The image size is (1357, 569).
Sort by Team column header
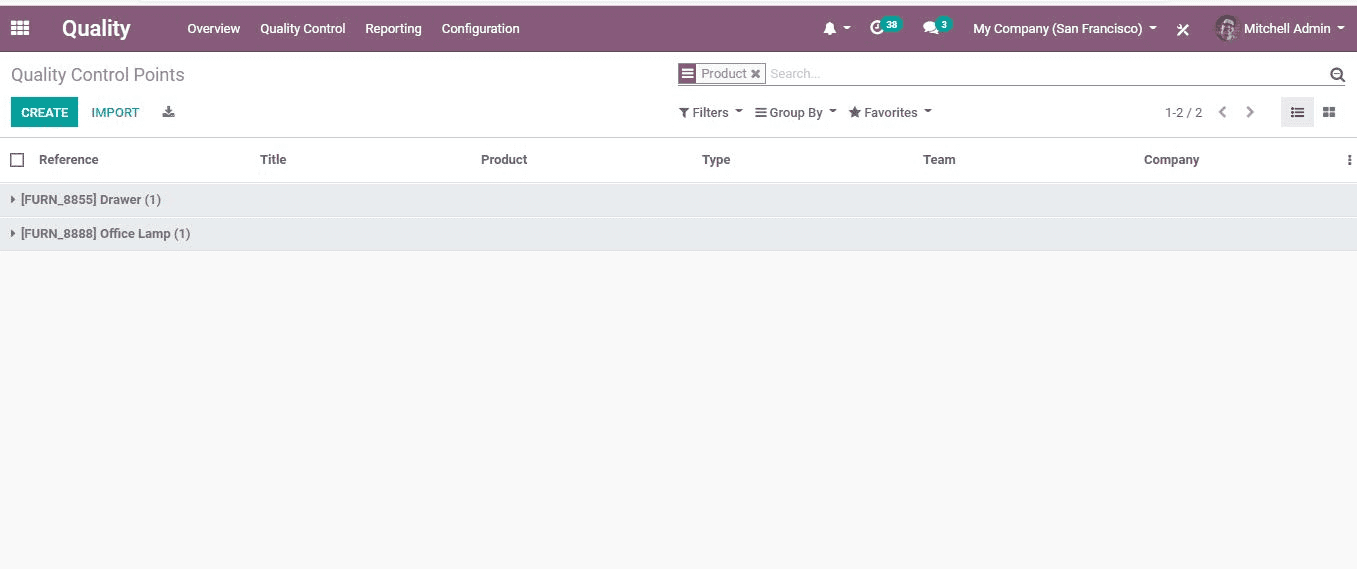(x=939, y=160)
